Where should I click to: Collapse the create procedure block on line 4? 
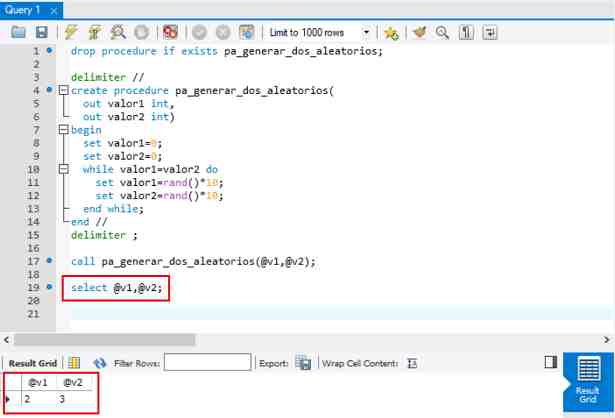pyautogui.click(x=63, y=91)
